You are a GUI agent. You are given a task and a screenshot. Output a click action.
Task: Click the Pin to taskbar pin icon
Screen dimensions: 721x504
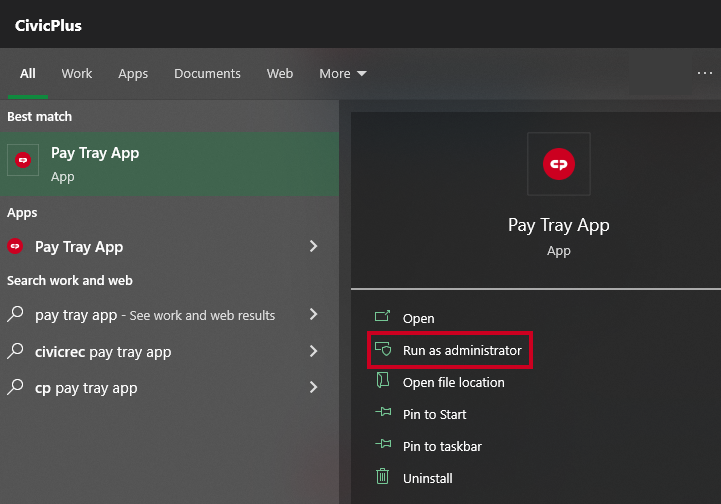tap(383, 444)
